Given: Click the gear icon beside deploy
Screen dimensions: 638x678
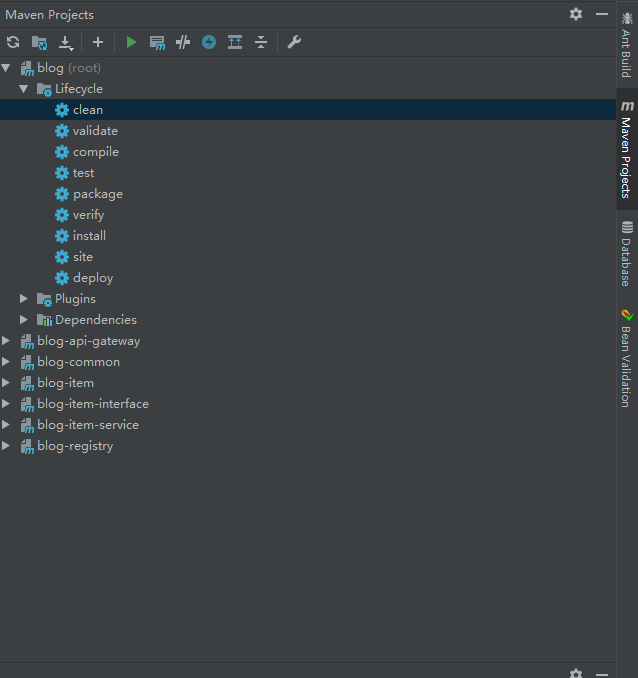Looking at the screenshot, I should pyautogui.click(x=62, y=278).
